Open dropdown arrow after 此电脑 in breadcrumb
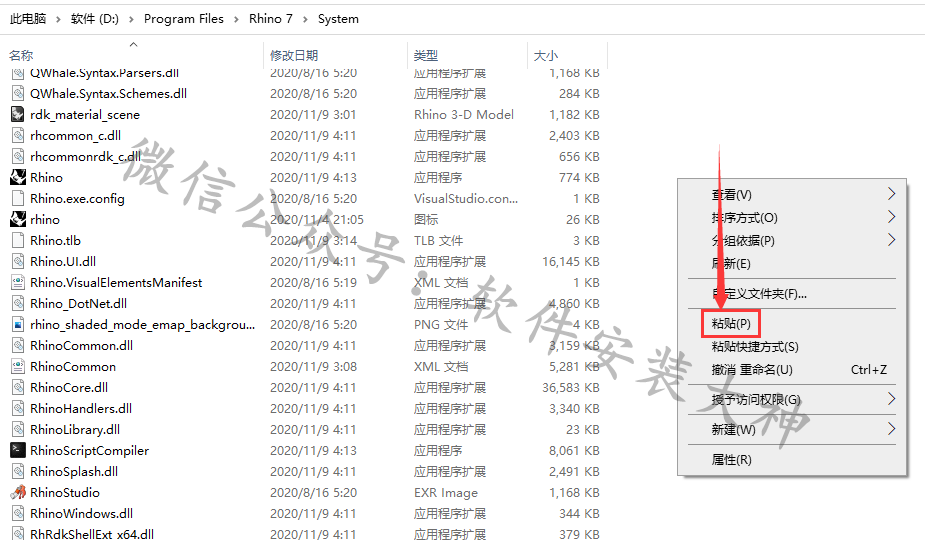The image size is (925, 540). point(58,19)
